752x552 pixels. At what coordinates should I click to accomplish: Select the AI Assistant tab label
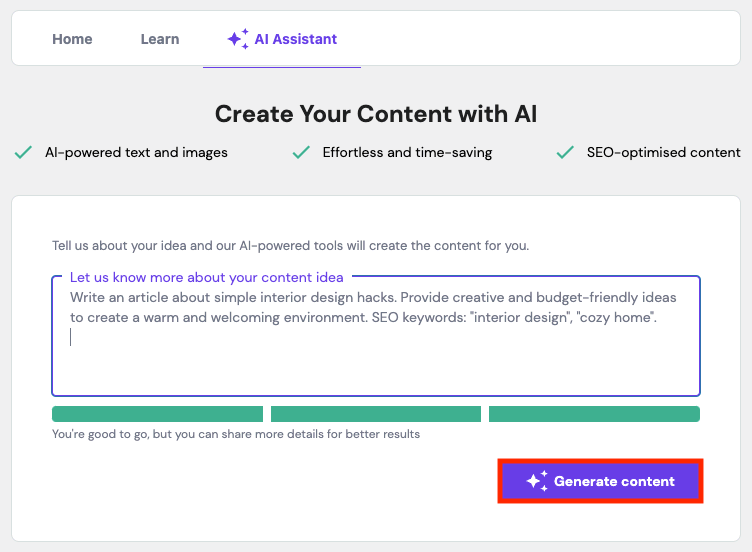point(296,39)
